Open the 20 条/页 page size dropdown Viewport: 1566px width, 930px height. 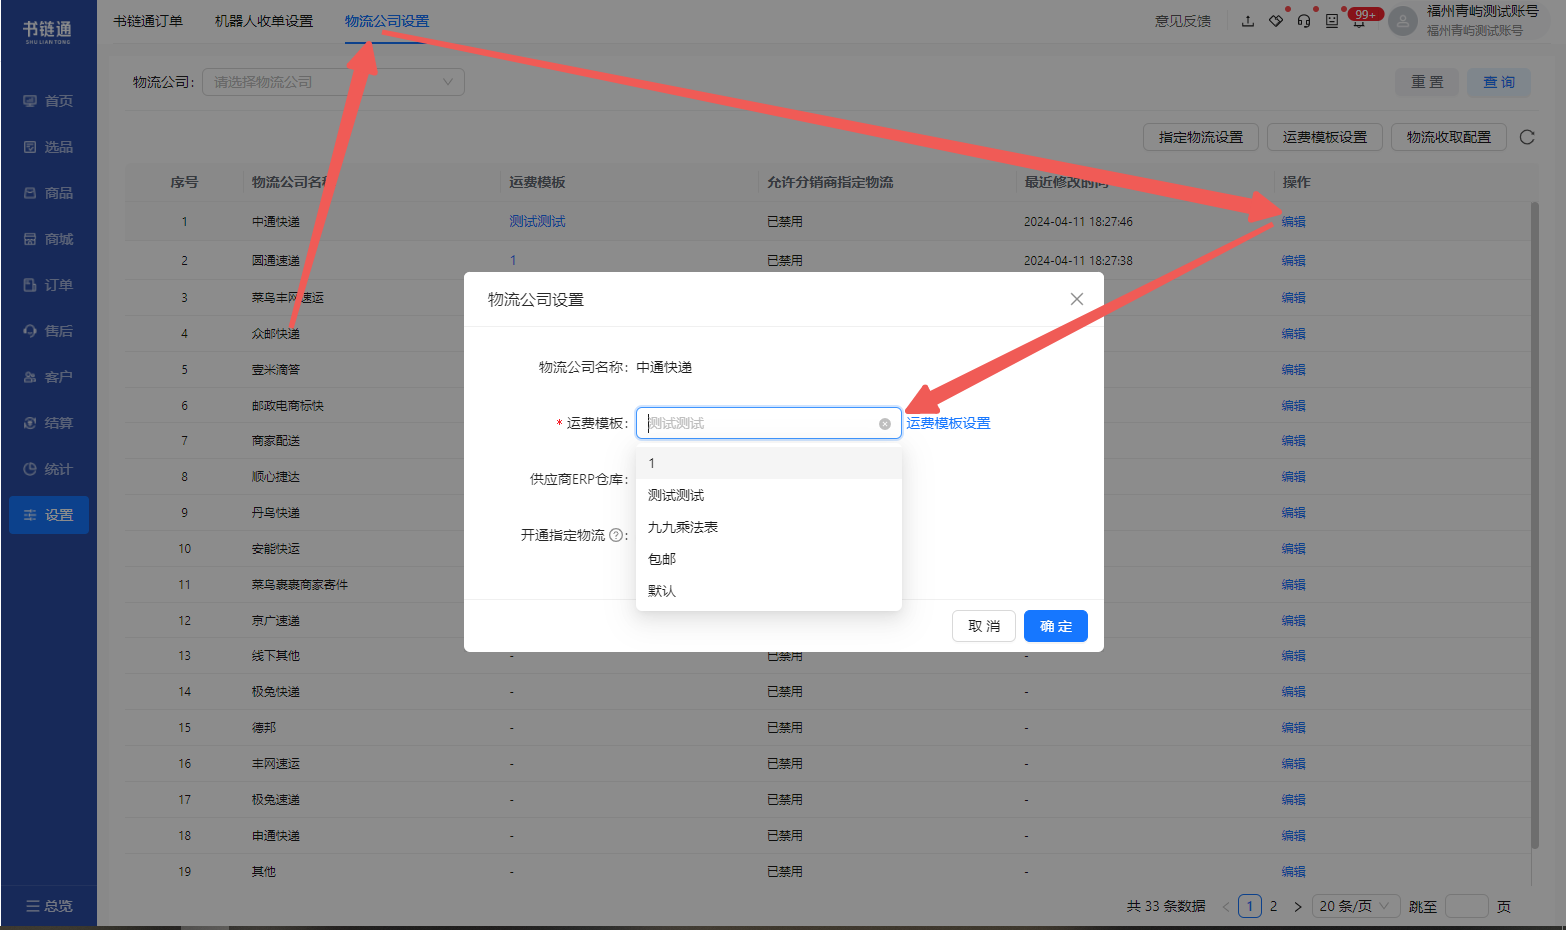coord(1356,906)
